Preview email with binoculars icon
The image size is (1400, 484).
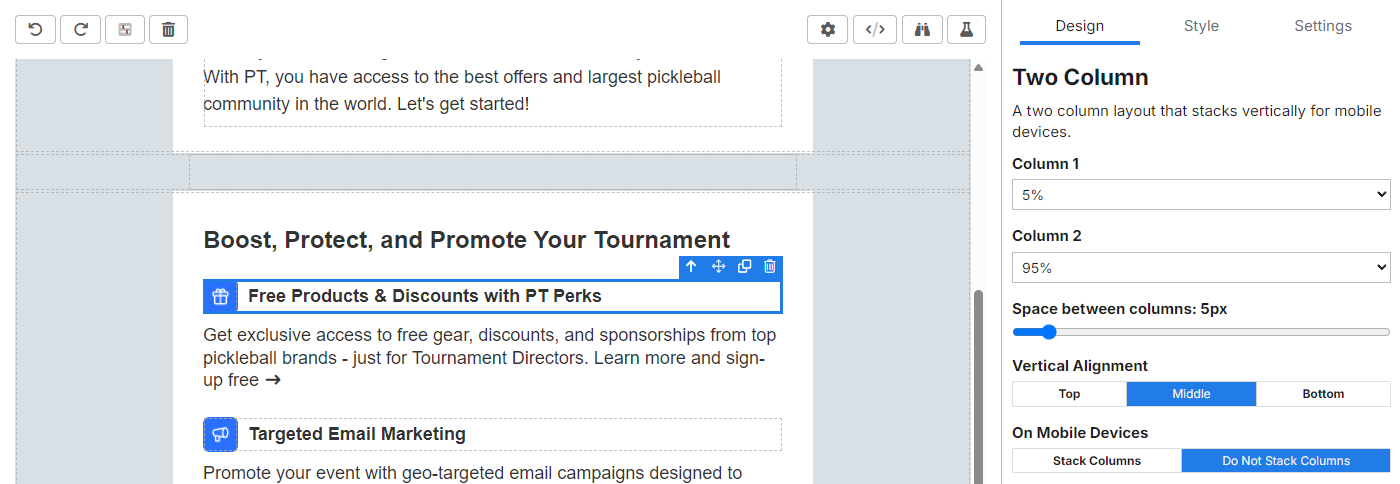(922, 30)
